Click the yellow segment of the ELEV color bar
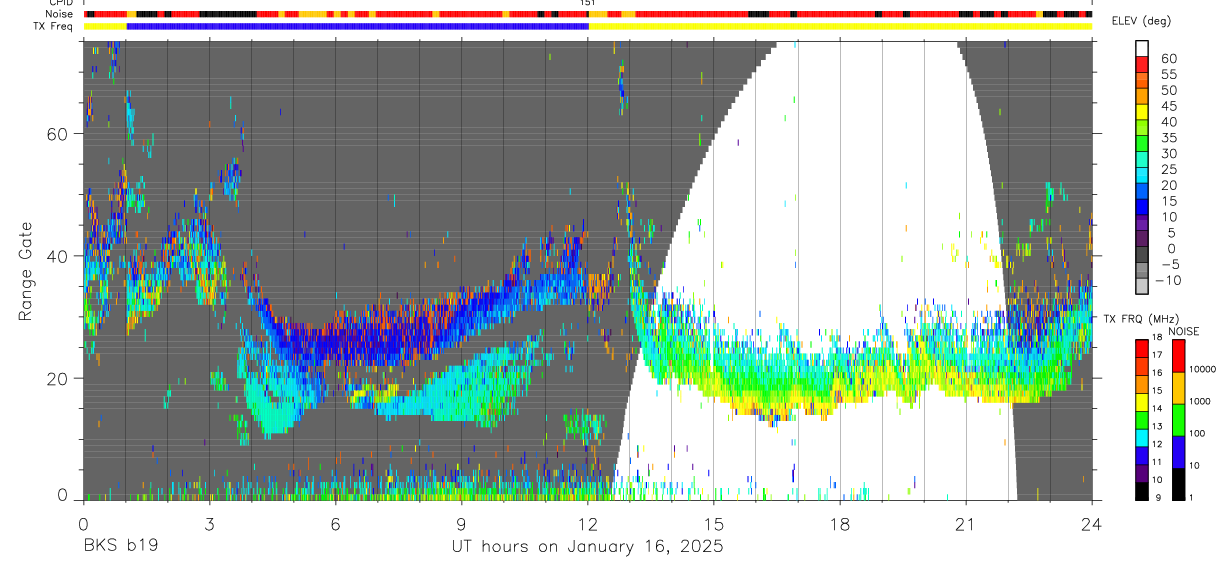Image resolution: width=1228 pixels, height=567 pixels. click(x=1142, y=112)
